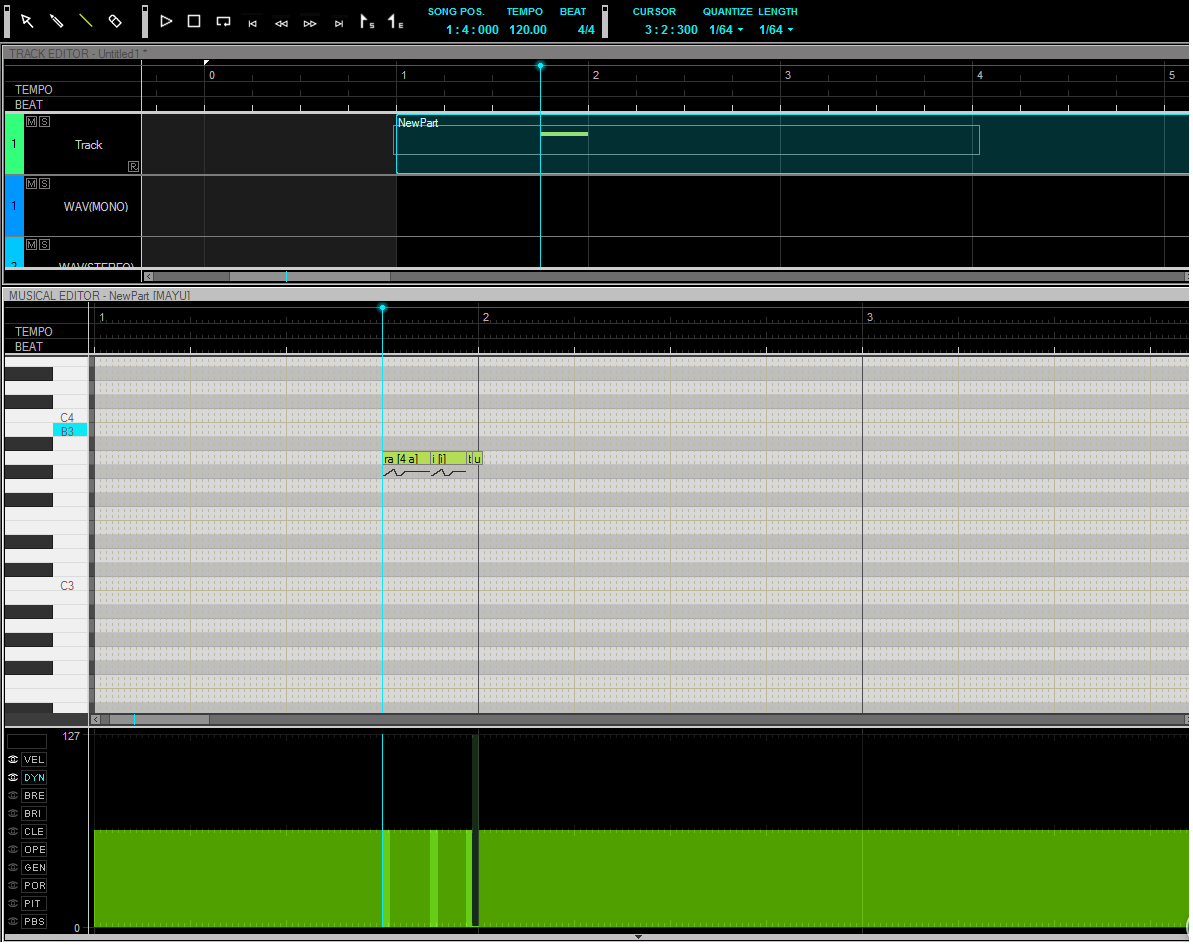Toggle visibility eye for BRE parameter

point(13,796)
